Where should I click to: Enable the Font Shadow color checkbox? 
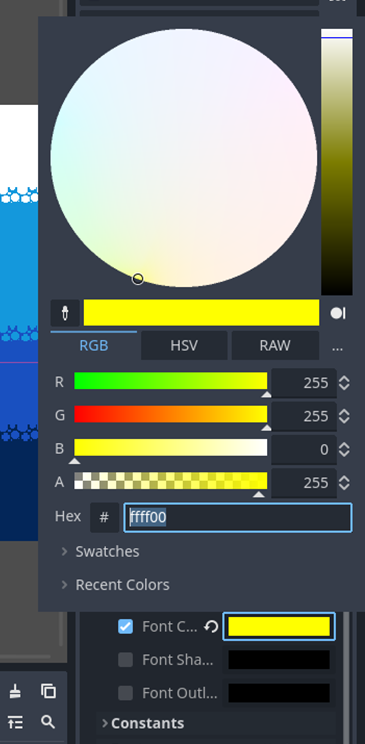pos(125,660)
